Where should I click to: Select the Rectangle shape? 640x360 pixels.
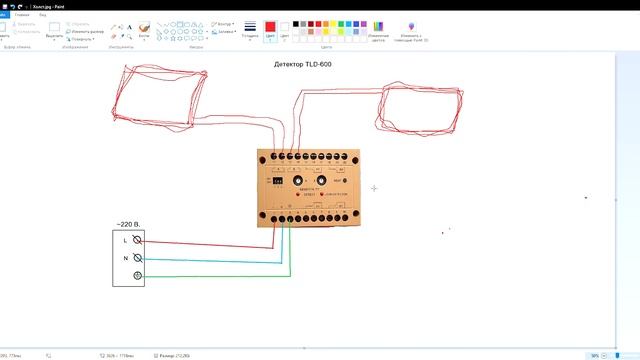click(180, 25)
